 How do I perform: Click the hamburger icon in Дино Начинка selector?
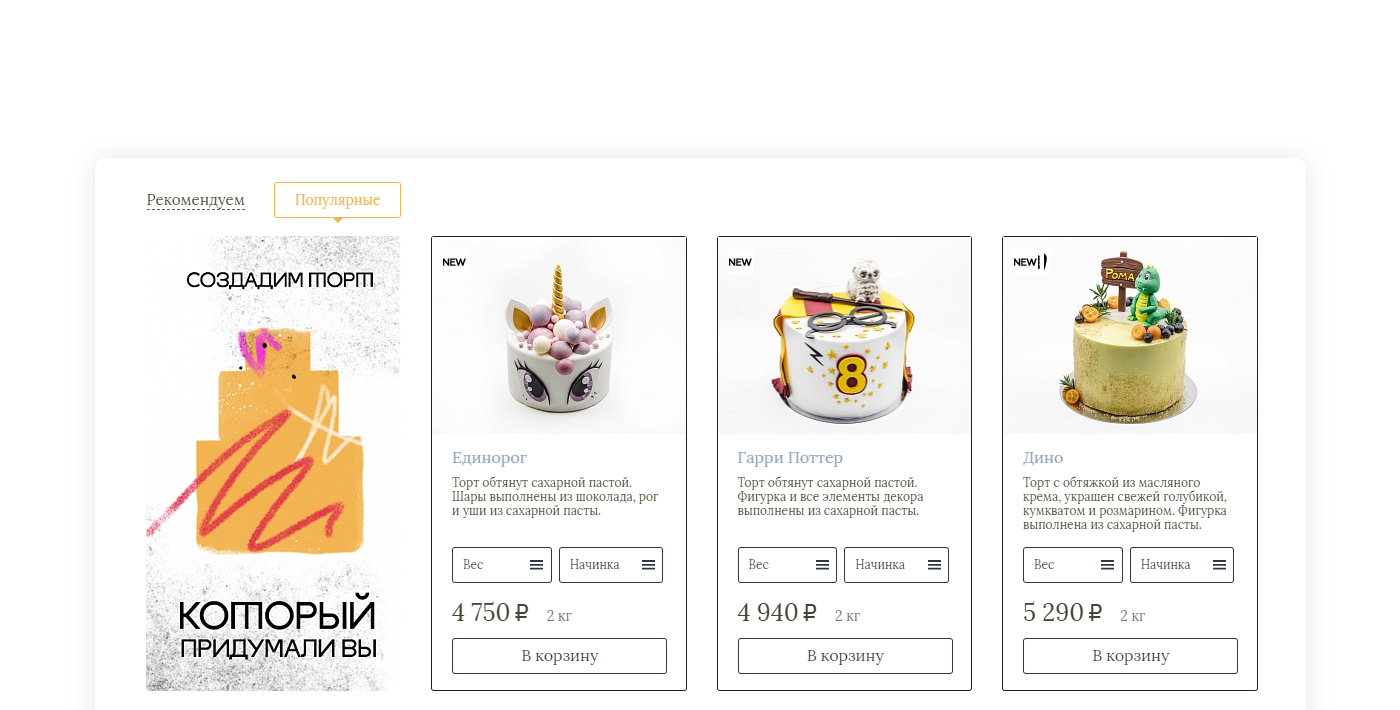coord(1219,565)
